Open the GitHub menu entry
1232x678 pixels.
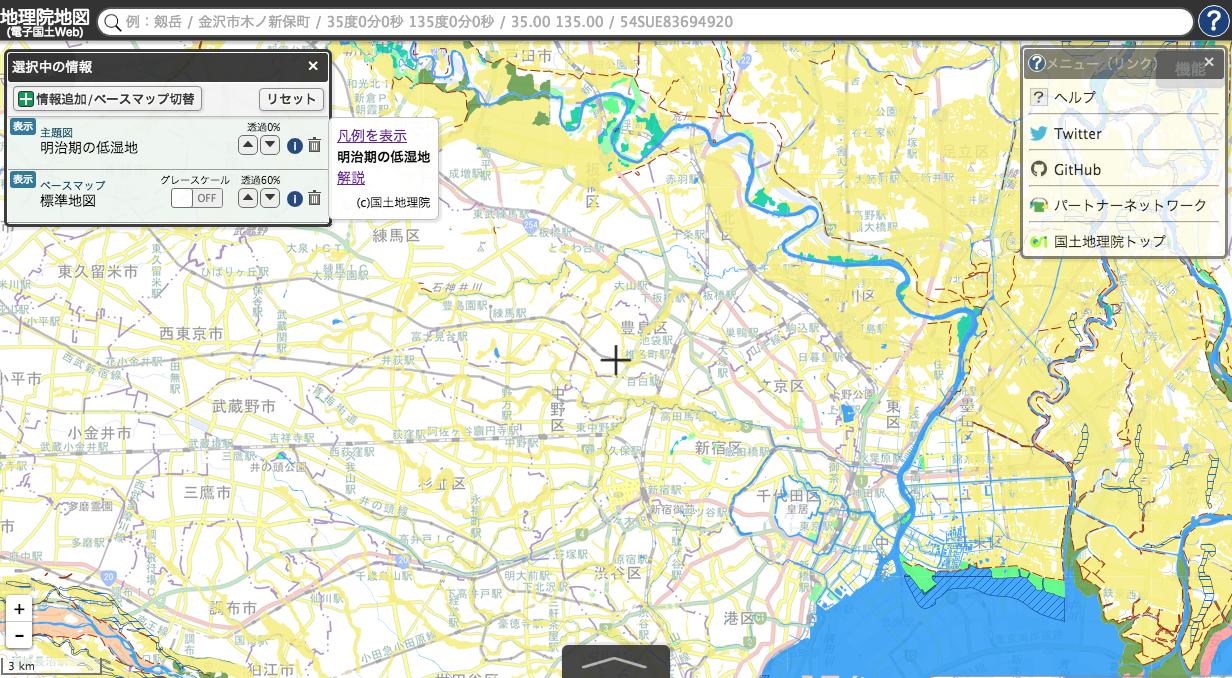click(x=1077, y=169)
